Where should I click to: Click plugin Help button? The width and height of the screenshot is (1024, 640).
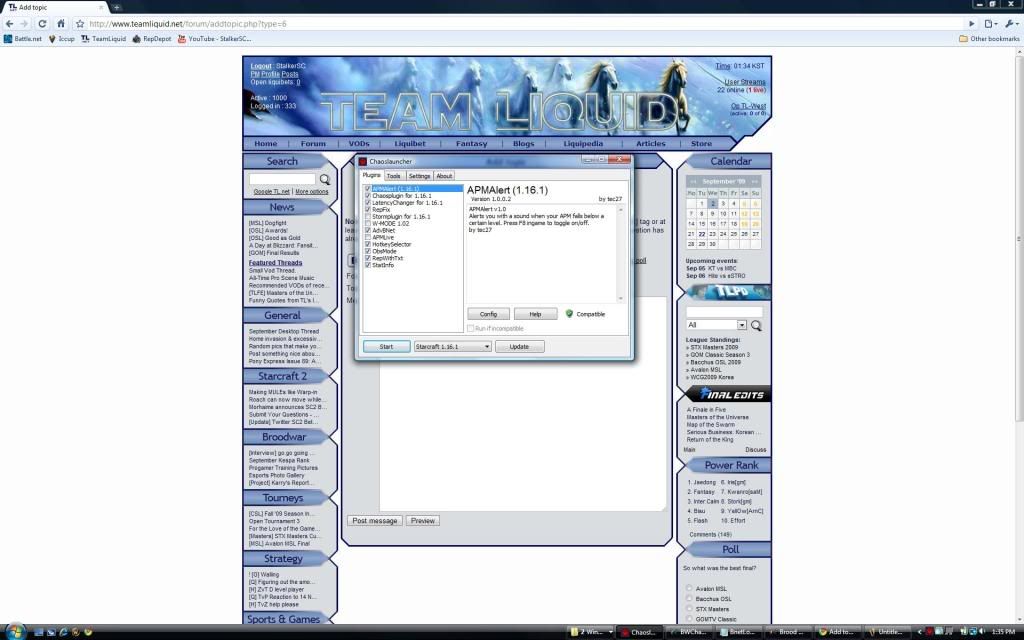coord(536,314)
